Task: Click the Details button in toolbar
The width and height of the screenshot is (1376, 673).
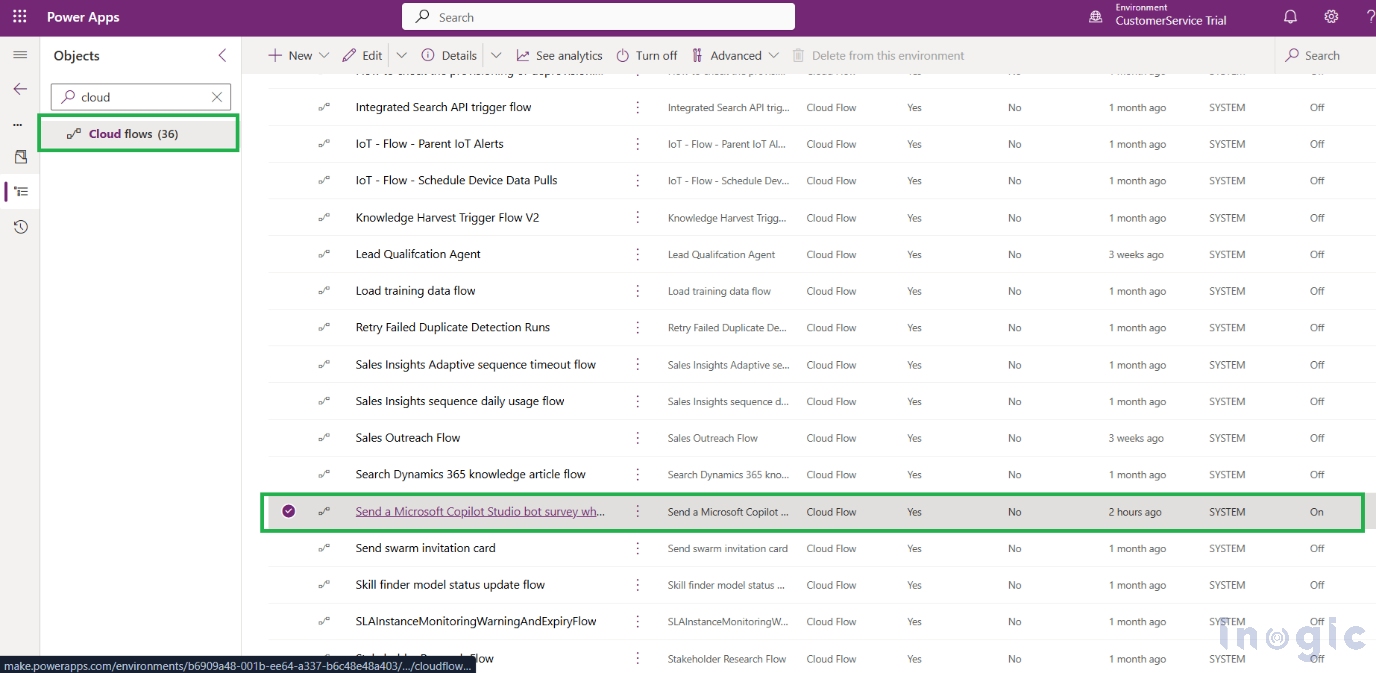Action: [449, 56]
